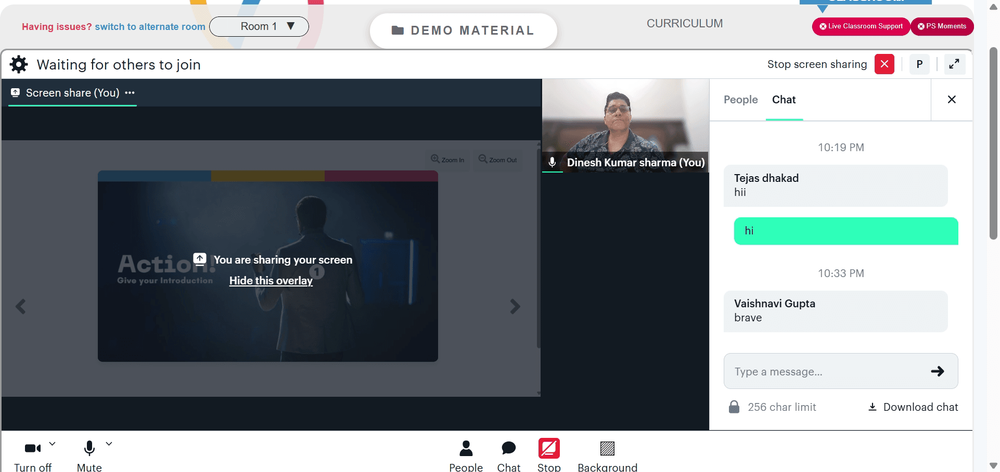1000x472 pixels.
Task: Open the settings gear icon
Action: (18, 64)
